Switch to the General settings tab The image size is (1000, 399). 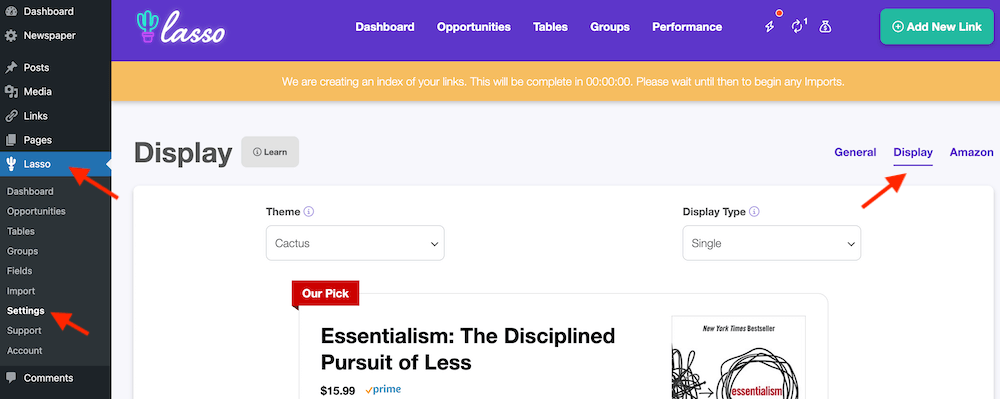click(855, 152)
